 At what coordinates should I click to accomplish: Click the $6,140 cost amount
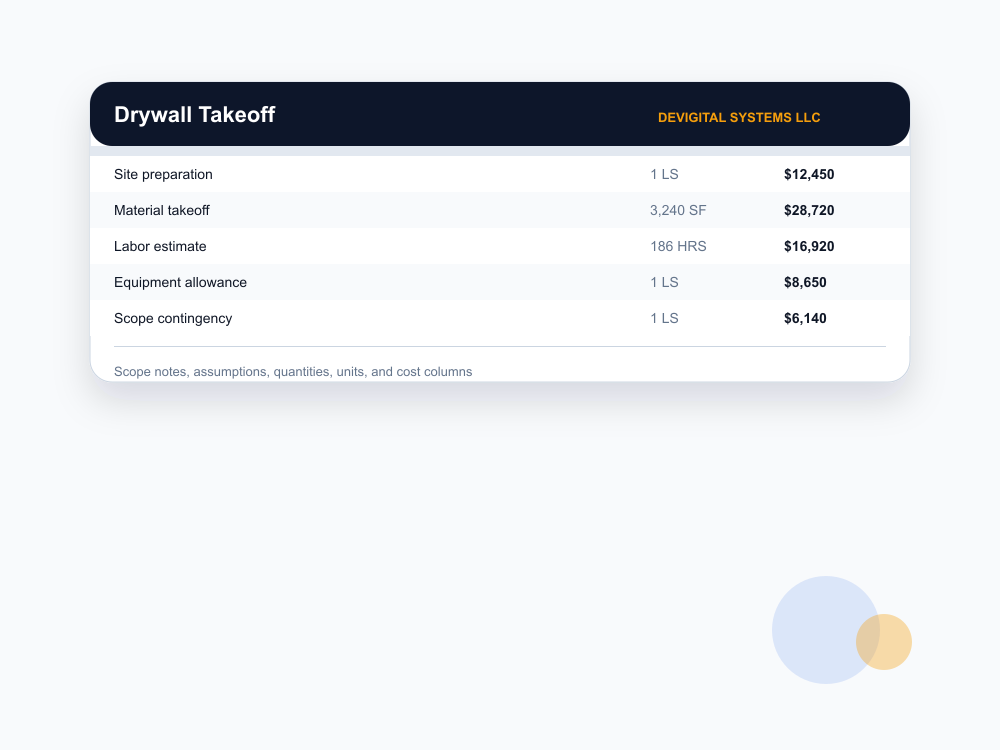(805, 318)
